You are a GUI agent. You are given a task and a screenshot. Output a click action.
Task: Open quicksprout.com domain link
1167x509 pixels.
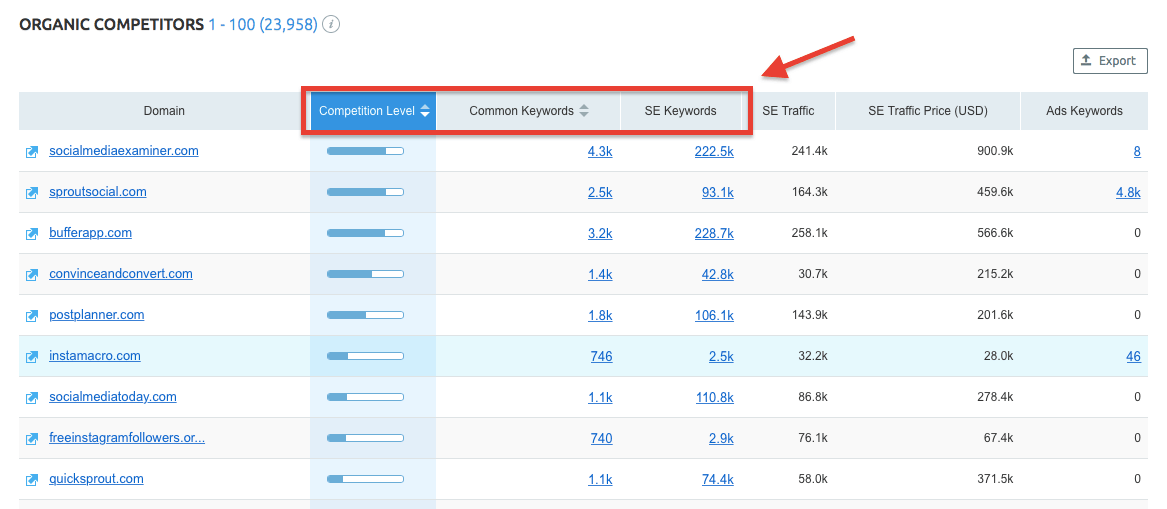(96, 478)
